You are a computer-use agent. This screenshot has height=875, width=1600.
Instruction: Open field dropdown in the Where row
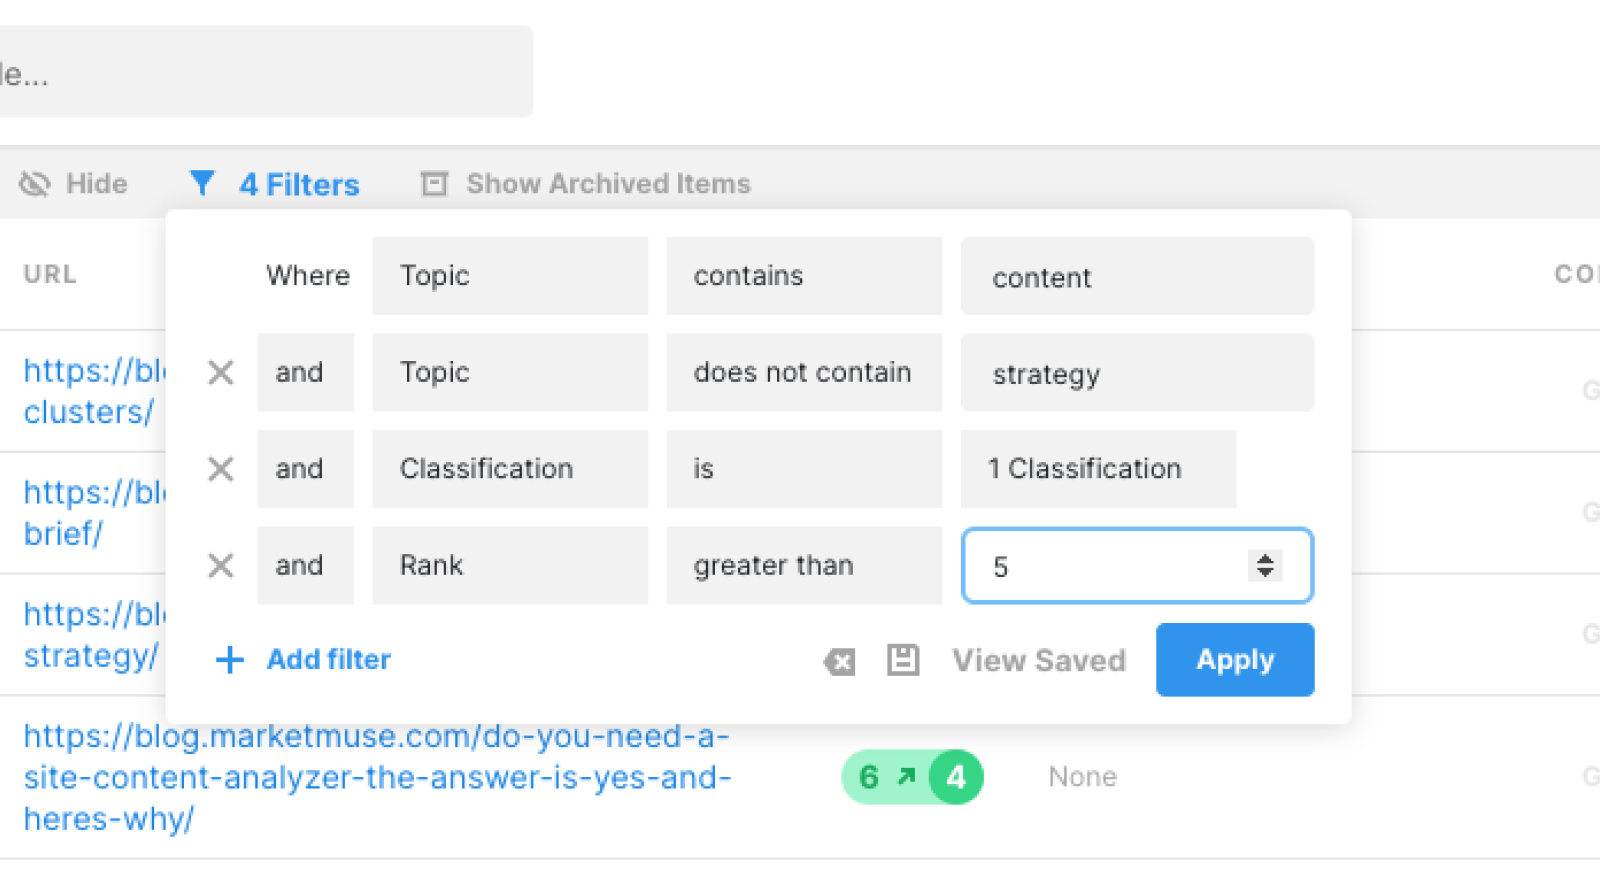(x=510, y=276)
